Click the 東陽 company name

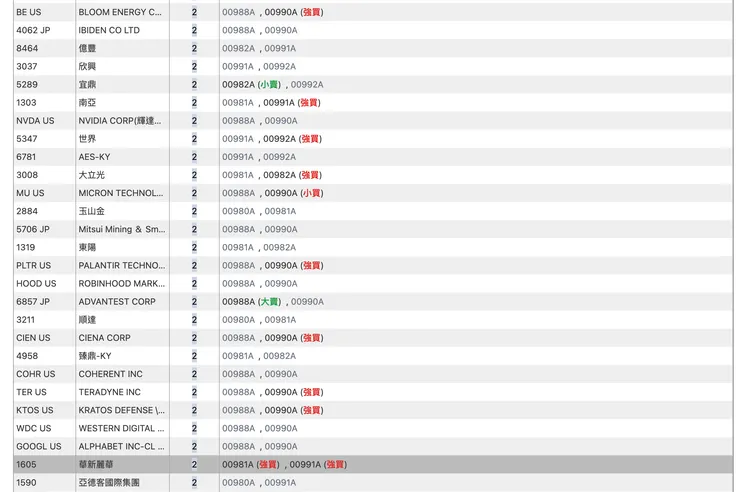pyautogui.click(x=87, y=247)
